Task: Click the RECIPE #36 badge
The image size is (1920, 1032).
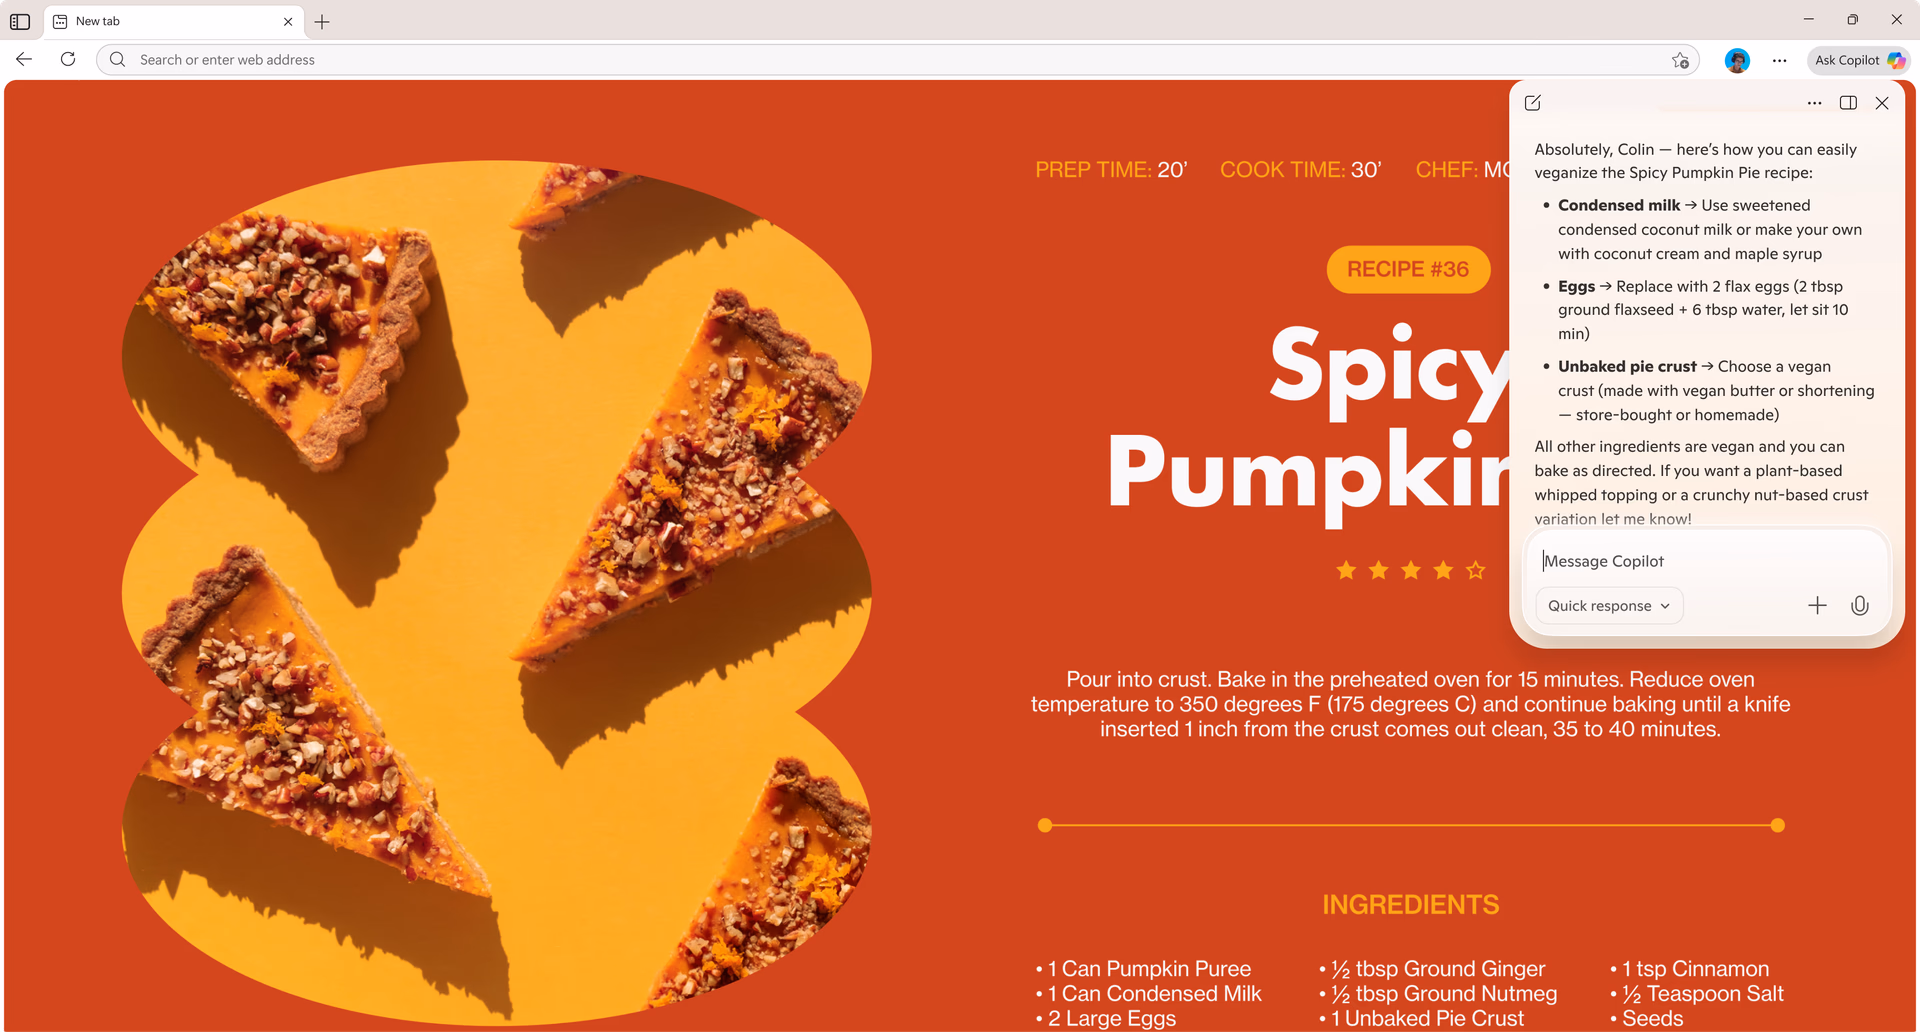Action: pyautogui.click(x=1408, y=269)
